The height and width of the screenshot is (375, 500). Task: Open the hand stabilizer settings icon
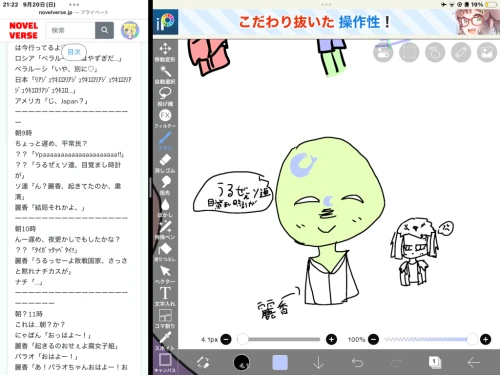[x=435, y=52]
